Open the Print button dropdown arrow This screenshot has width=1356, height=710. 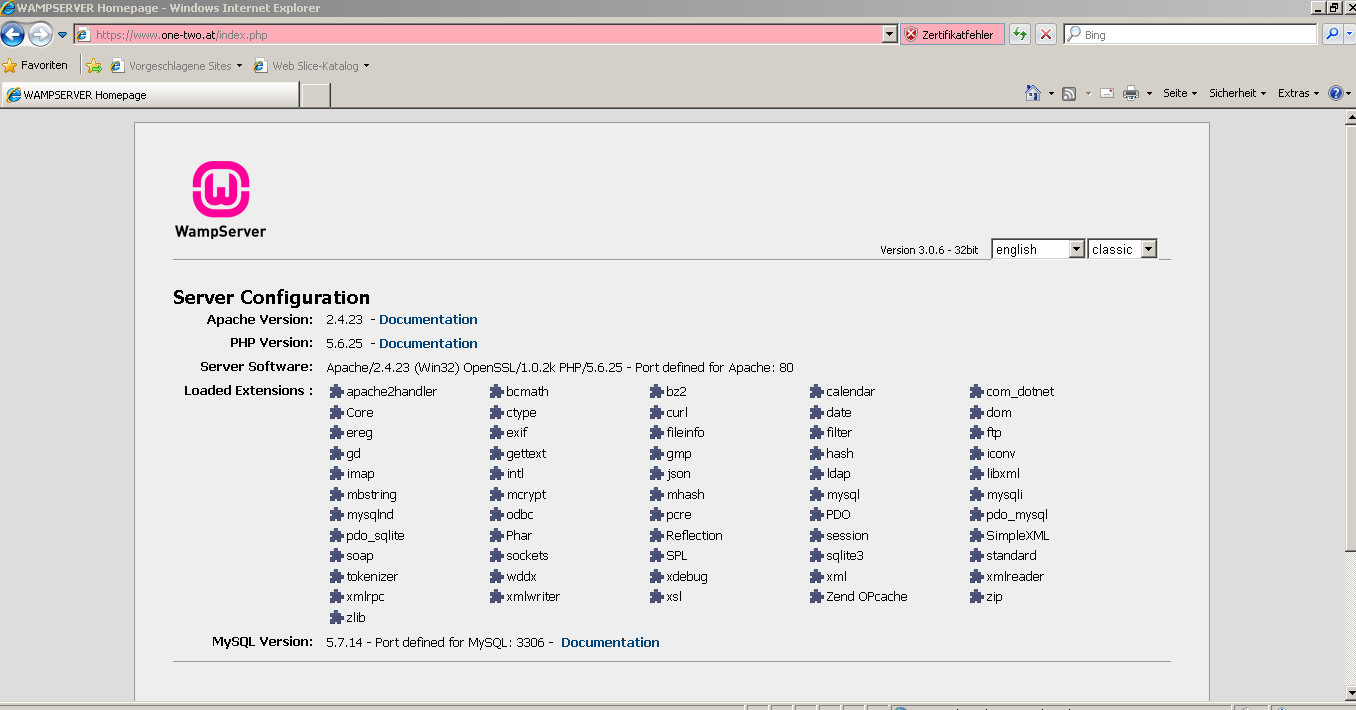(x=1149, y=94)
